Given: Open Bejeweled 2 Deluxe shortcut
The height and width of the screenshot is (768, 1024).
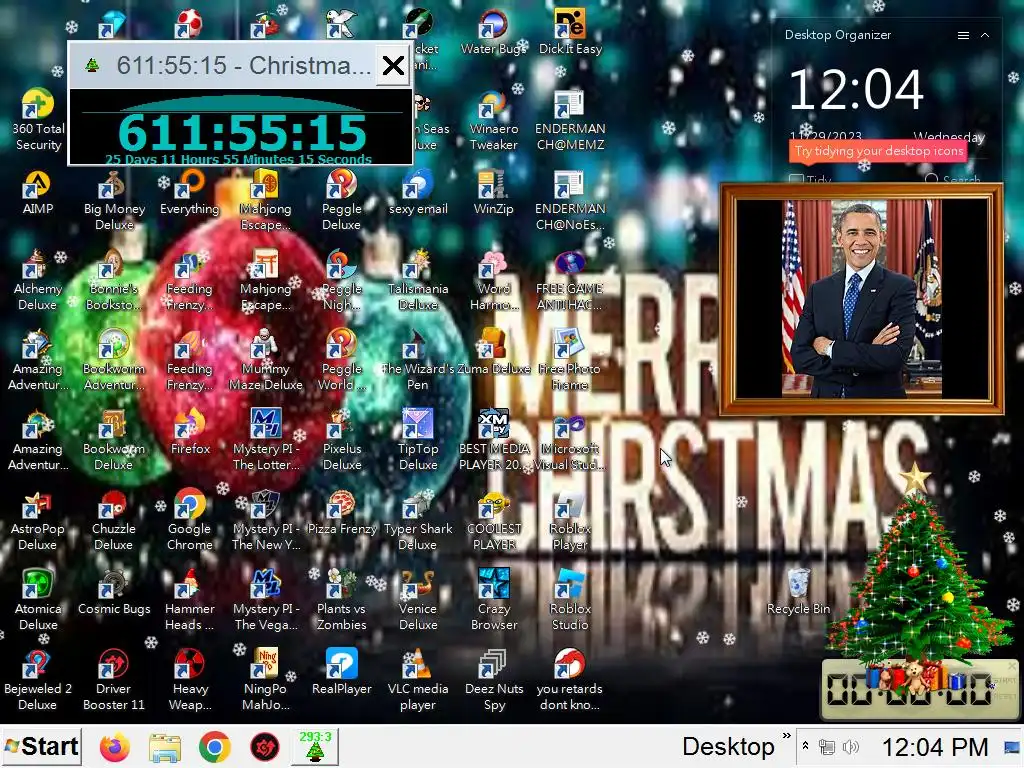Looking at the screenshot, I should [x=37, y=680].
